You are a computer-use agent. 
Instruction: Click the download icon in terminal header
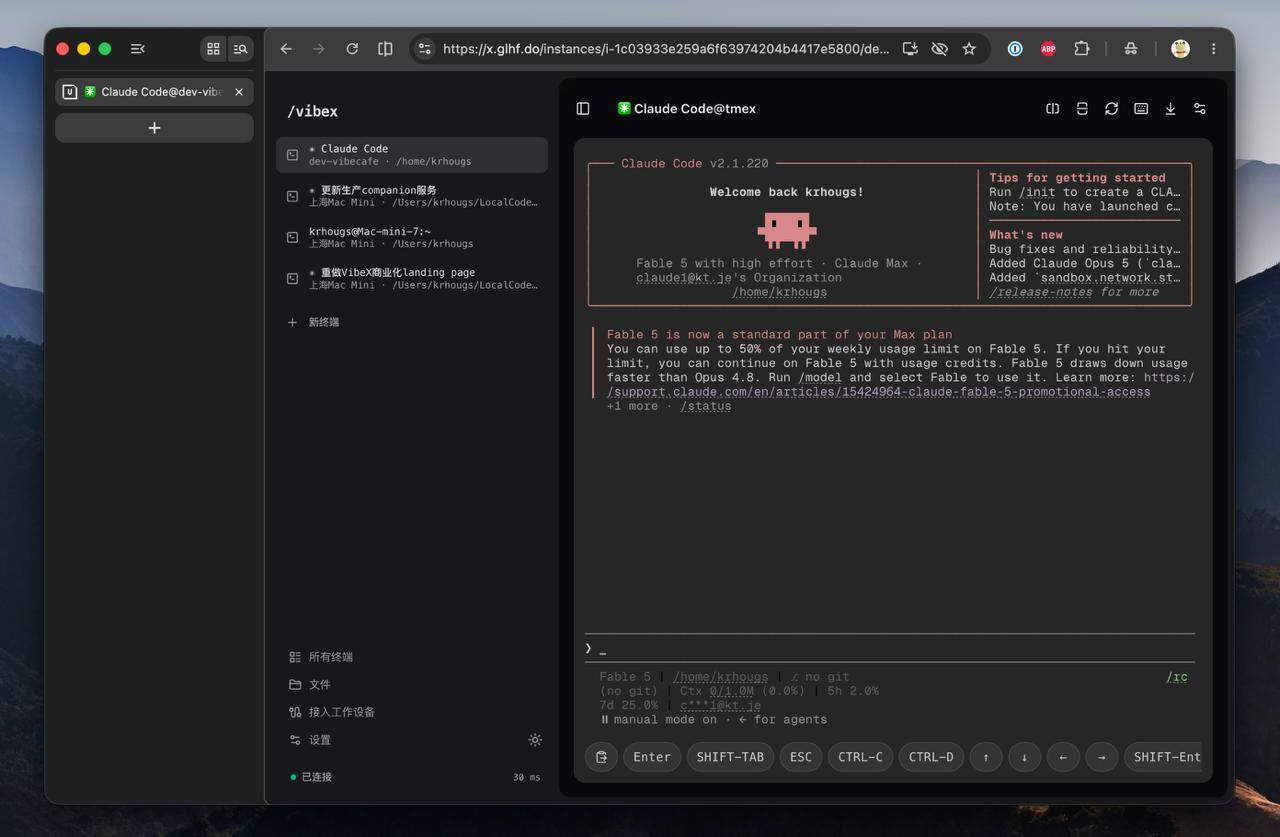[1170, 109]
